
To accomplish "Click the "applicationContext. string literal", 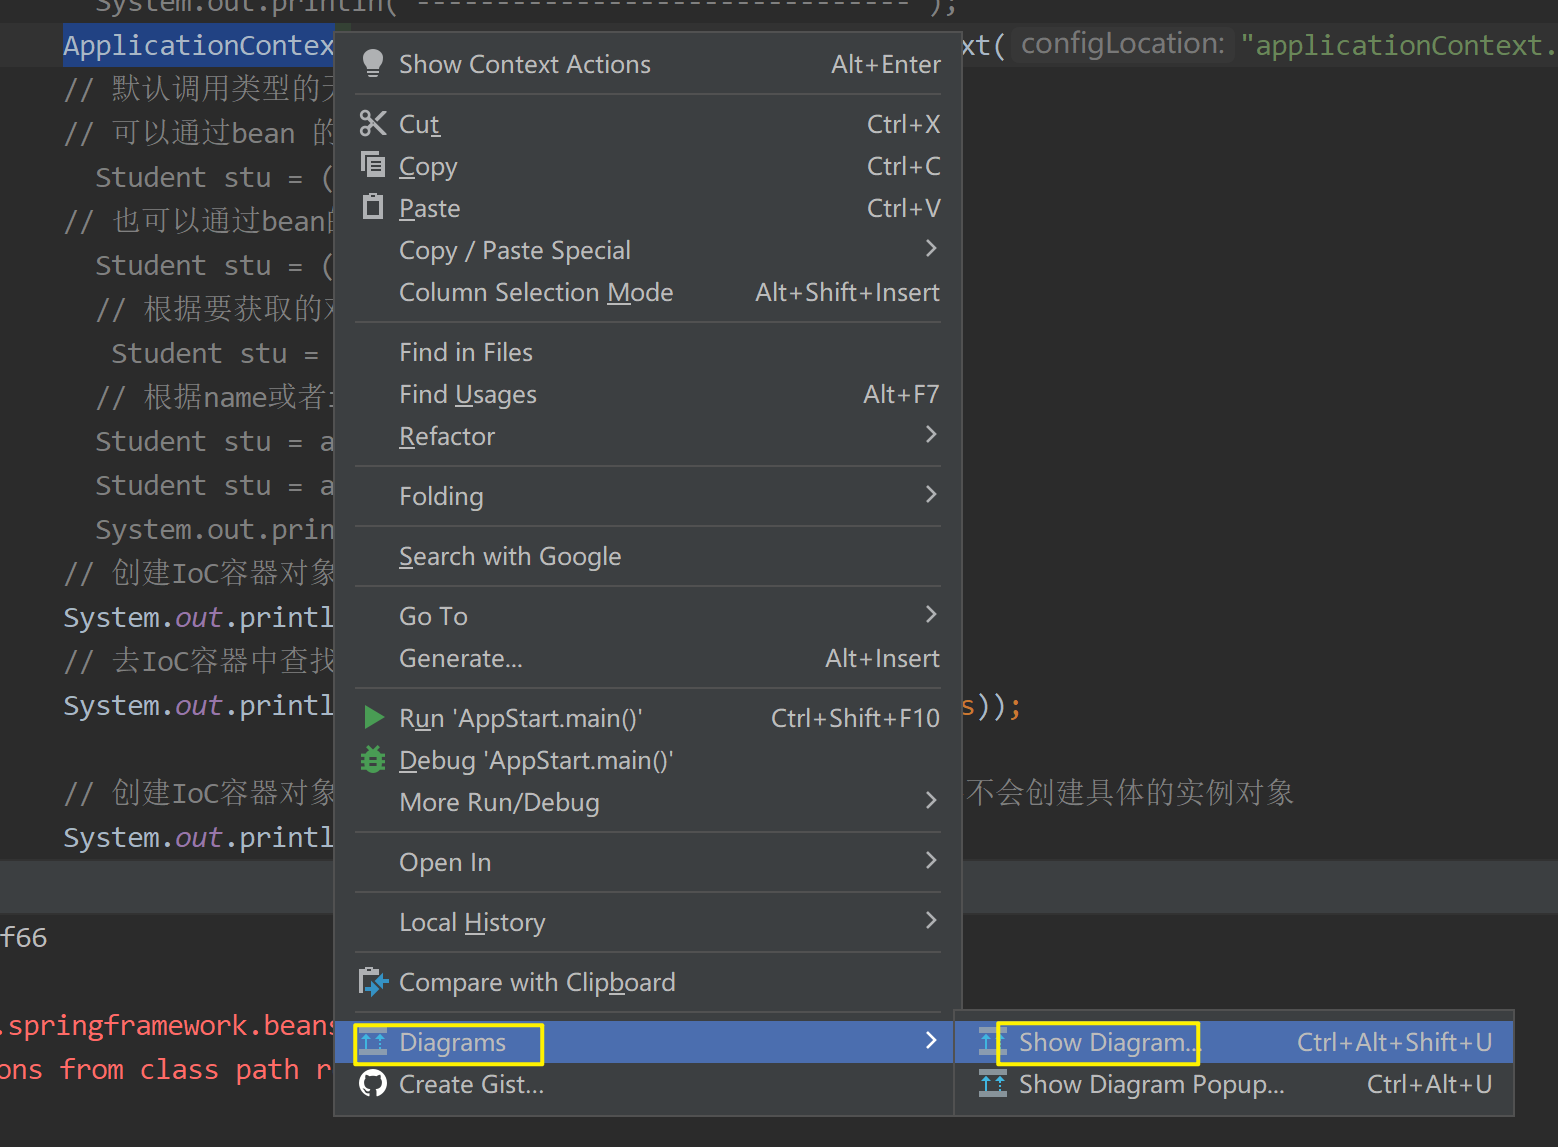I will point(1399,45).
